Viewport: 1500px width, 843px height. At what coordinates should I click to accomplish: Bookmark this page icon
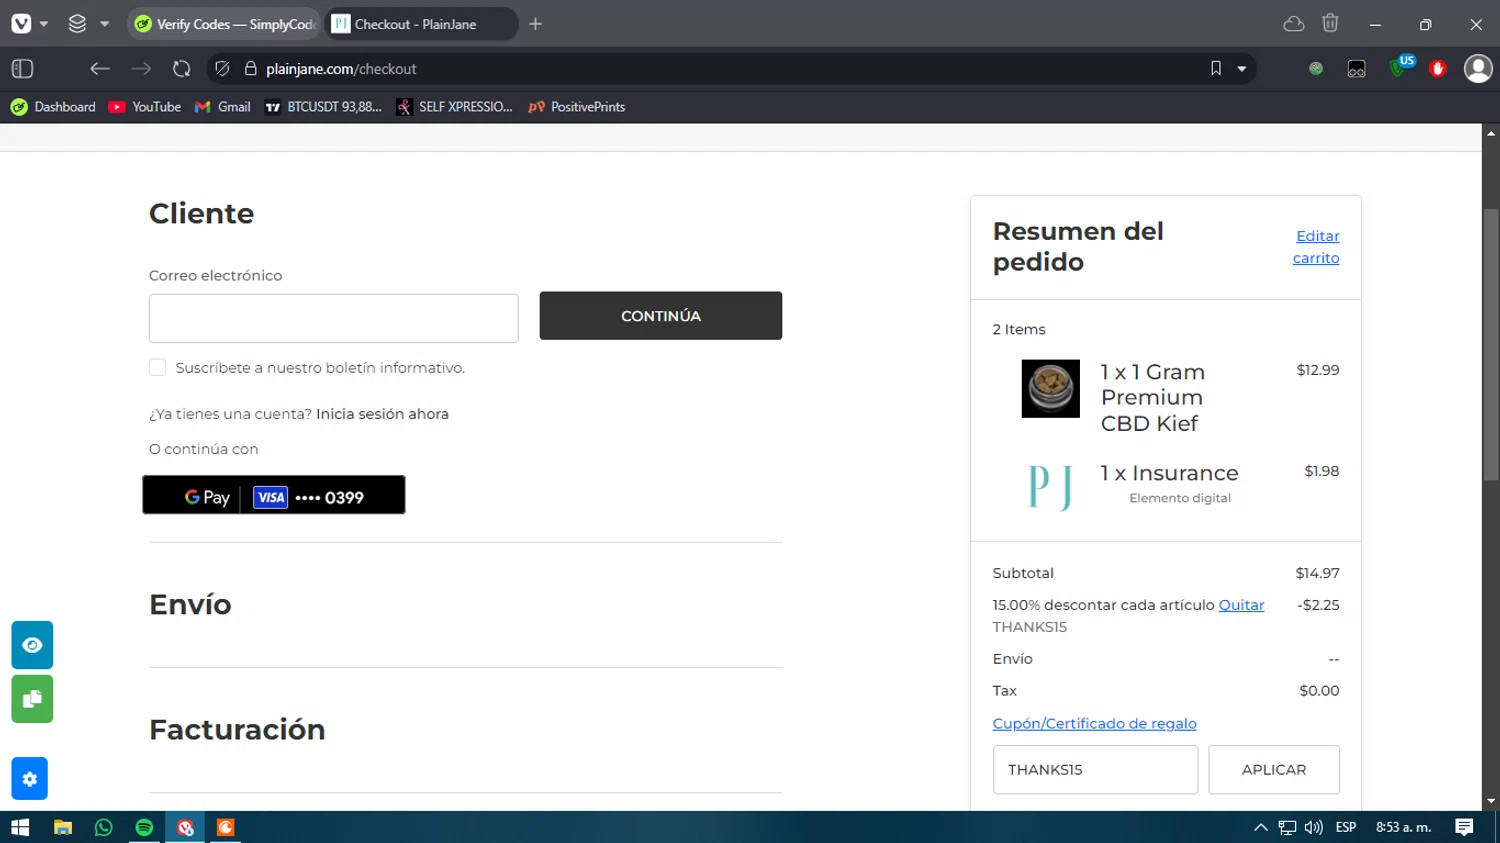pos(1216,69)
